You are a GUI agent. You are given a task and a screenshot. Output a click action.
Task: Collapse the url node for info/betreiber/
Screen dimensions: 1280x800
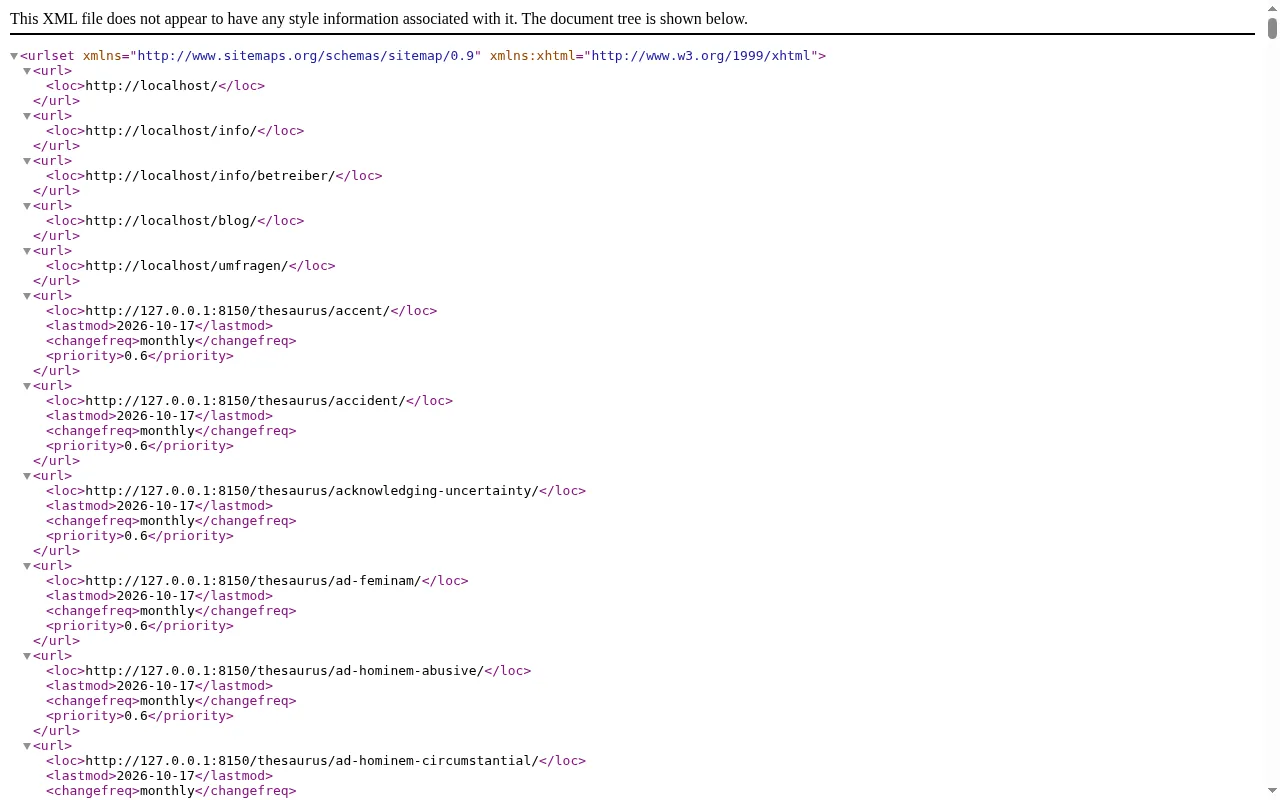pos(27,161)
